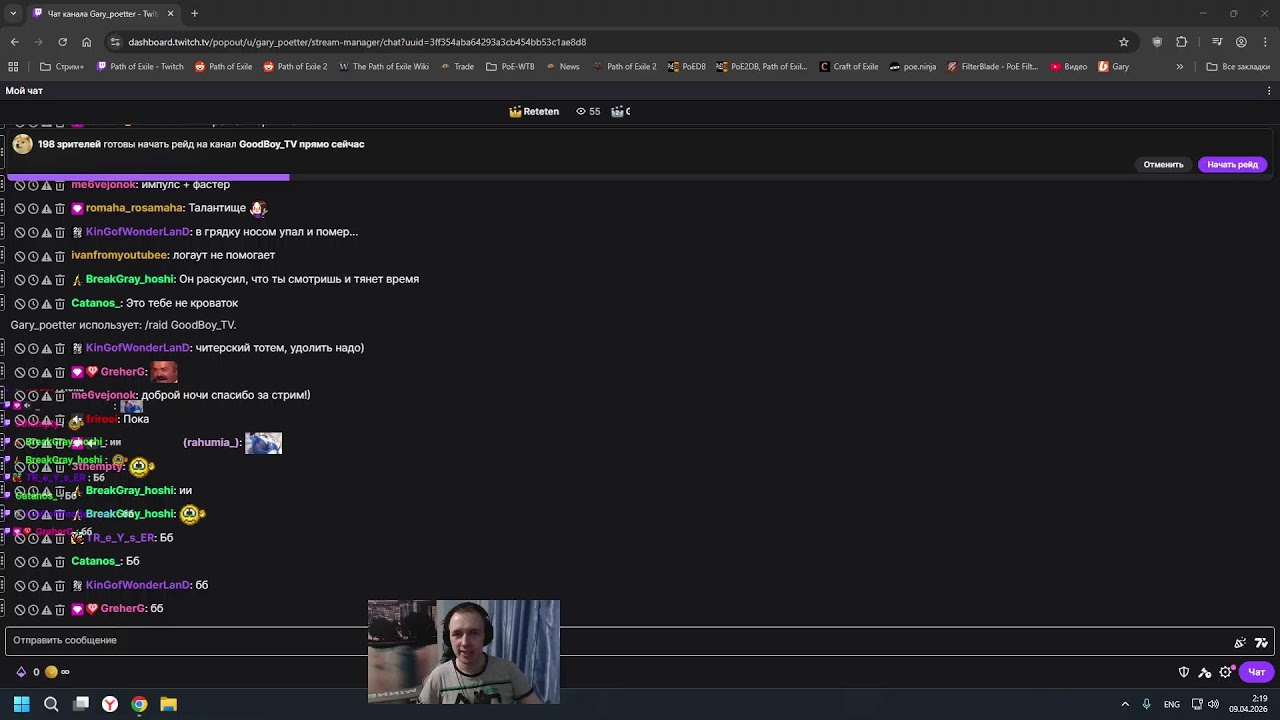Click the purple 'Чат' send button

click(1257, 672)
